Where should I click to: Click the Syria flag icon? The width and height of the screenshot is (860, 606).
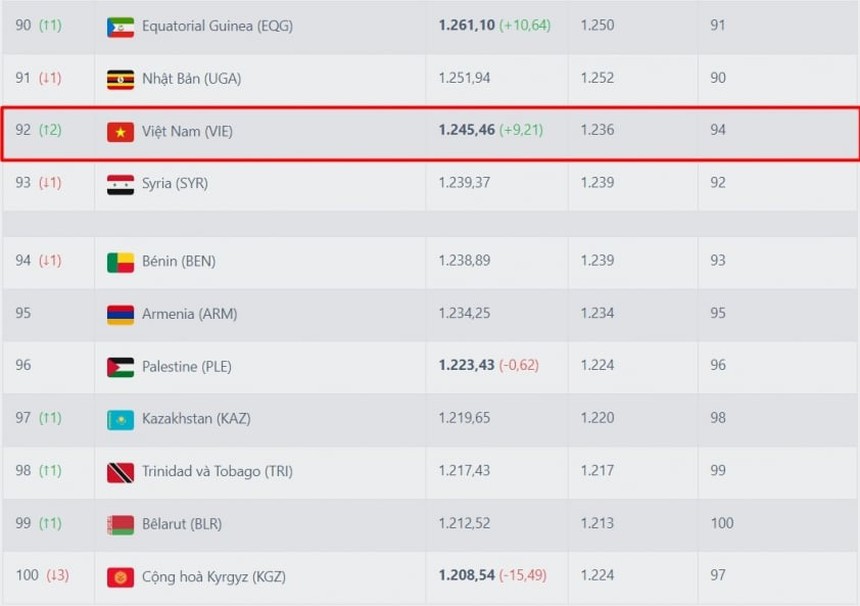point(120,184)
